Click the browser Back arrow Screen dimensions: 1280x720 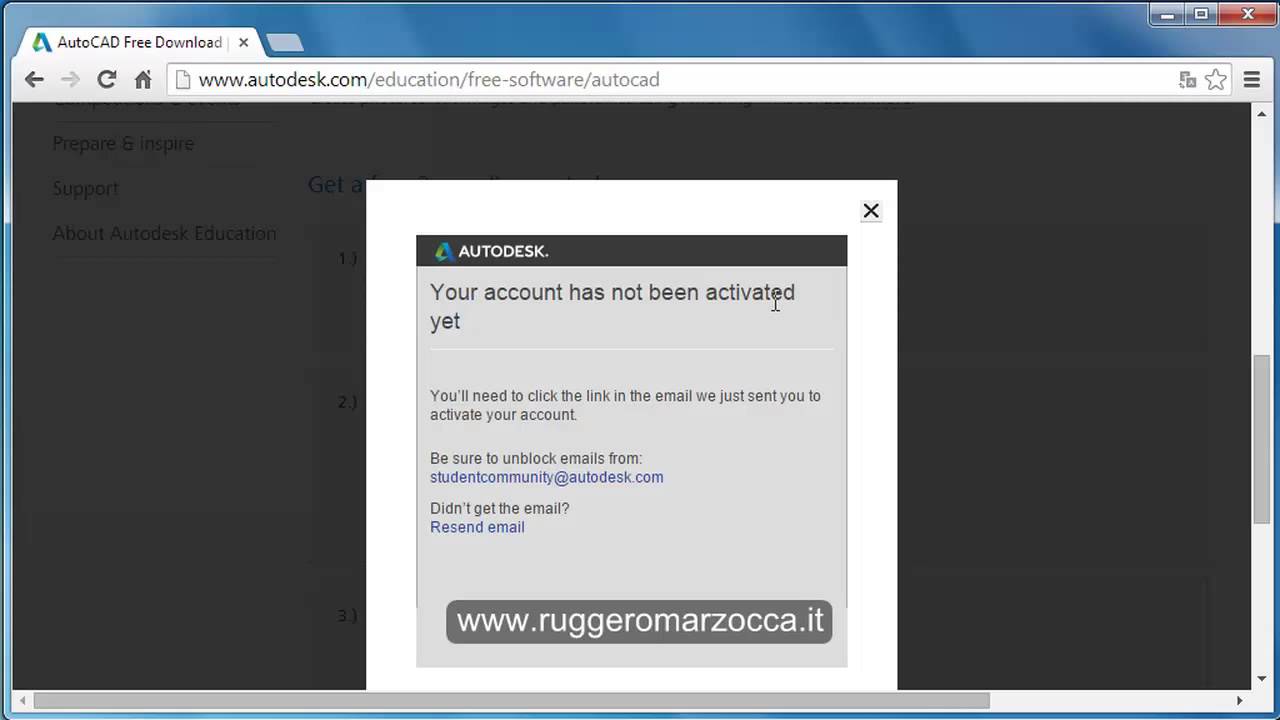[34, 80]
